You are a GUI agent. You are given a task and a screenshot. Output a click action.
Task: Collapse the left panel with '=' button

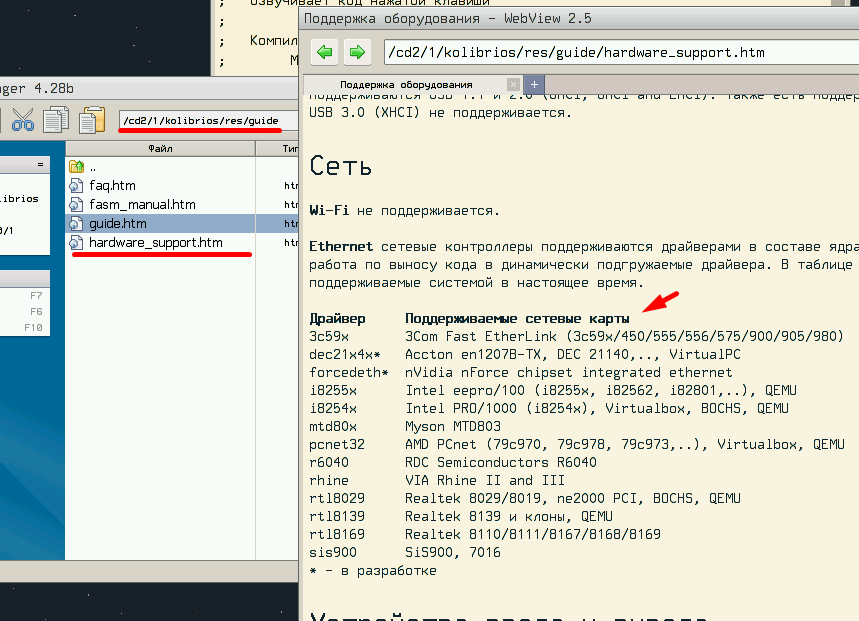click(40, 163)
